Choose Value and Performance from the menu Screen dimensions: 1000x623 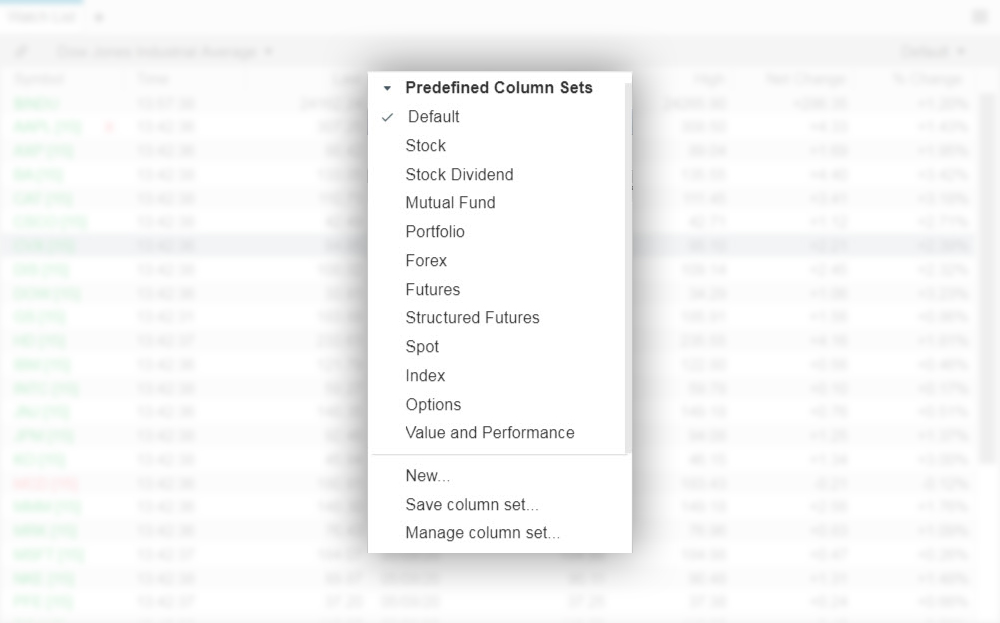pyautogui.click(x=489, y=433)
